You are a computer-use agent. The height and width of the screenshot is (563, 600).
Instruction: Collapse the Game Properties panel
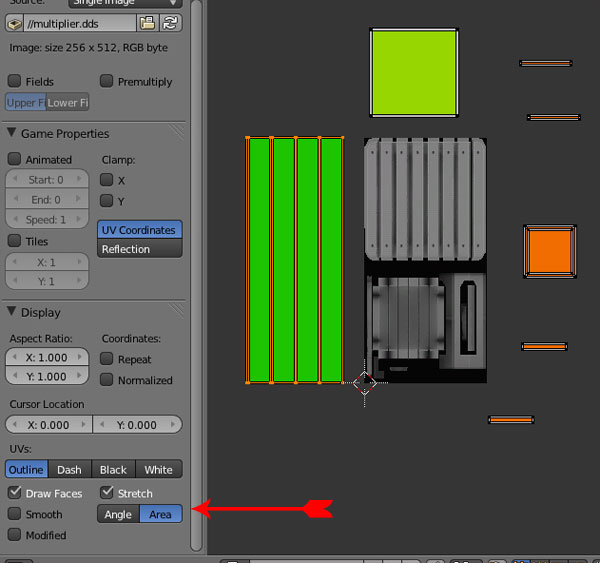click(x=12, y=134)
